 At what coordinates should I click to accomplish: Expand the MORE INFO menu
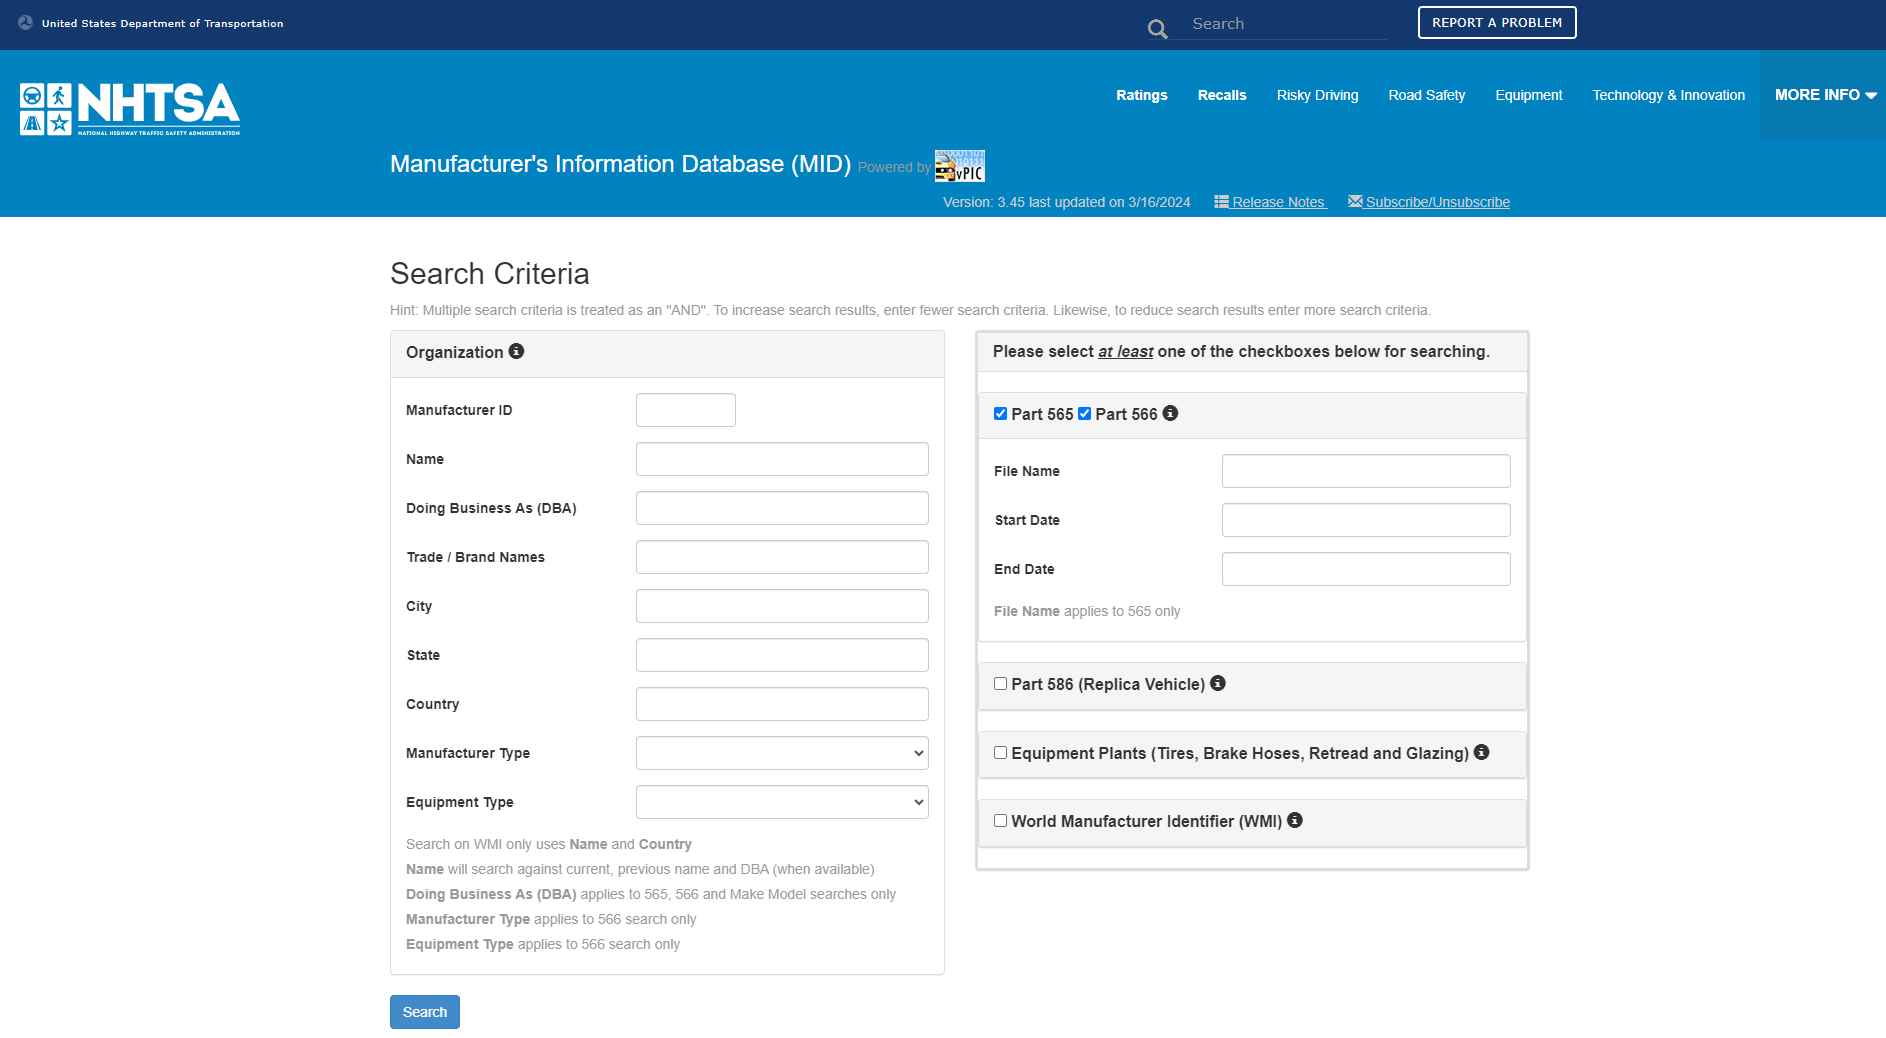point(1824,95)
